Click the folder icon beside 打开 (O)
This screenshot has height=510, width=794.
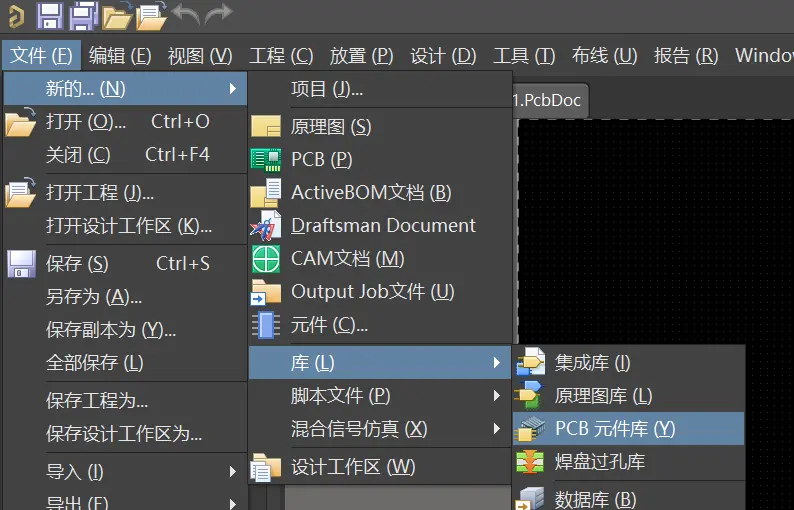pos(20,122)
